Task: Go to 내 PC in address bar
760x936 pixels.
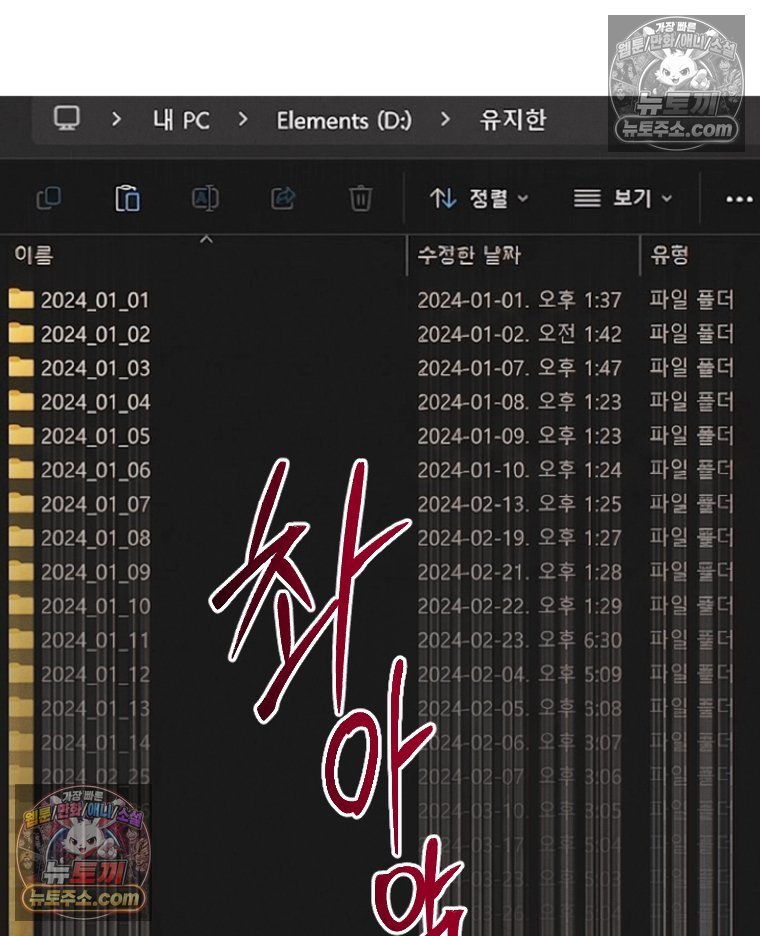Action: pos(181,120)
